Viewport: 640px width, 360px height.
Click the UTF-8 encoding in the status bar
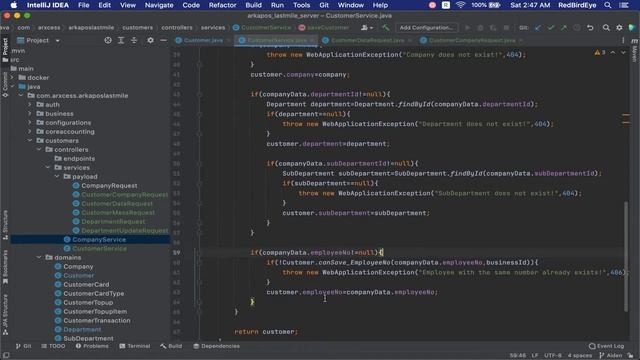click(x=553, y=356)
